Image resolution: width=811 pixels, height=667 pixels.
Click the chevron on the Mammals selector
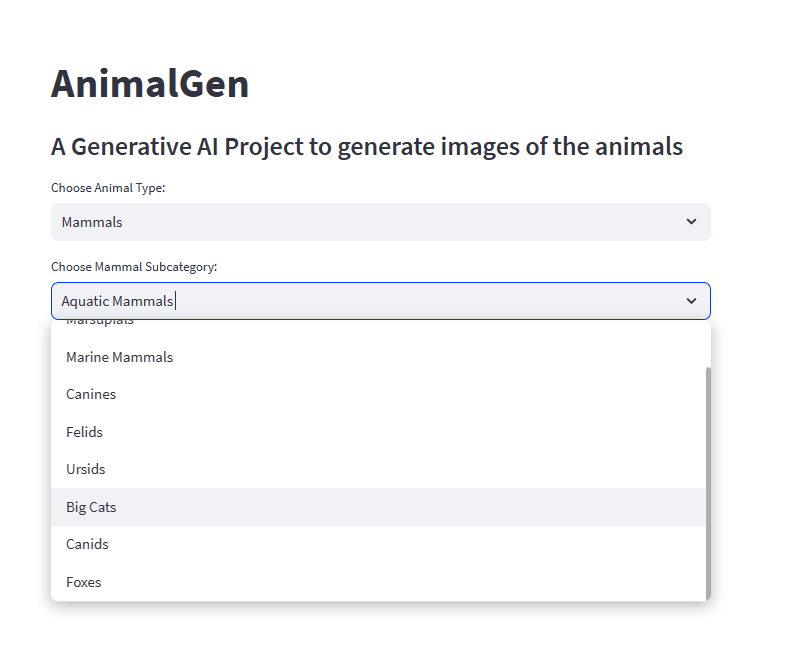pyautogui.click(x=691, y=222)
